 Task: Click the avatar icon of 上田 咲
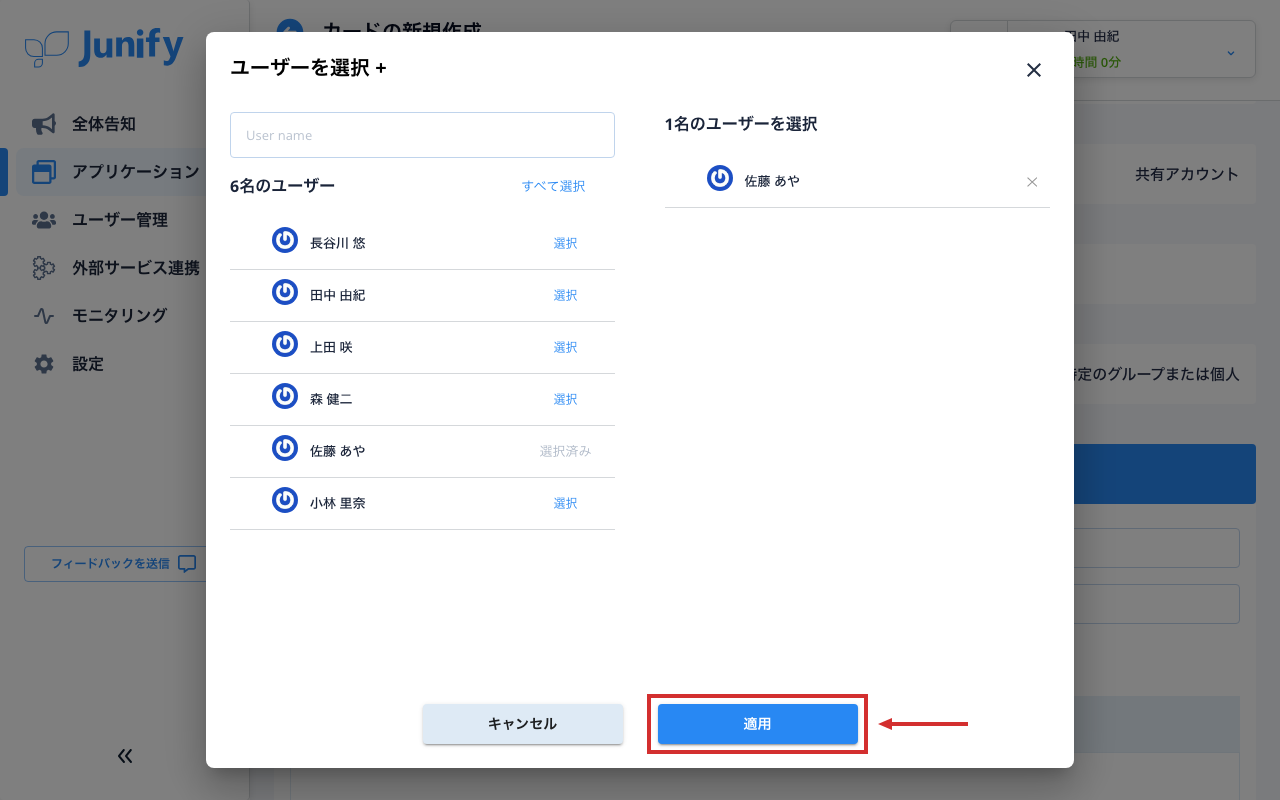tap(285, 344)
